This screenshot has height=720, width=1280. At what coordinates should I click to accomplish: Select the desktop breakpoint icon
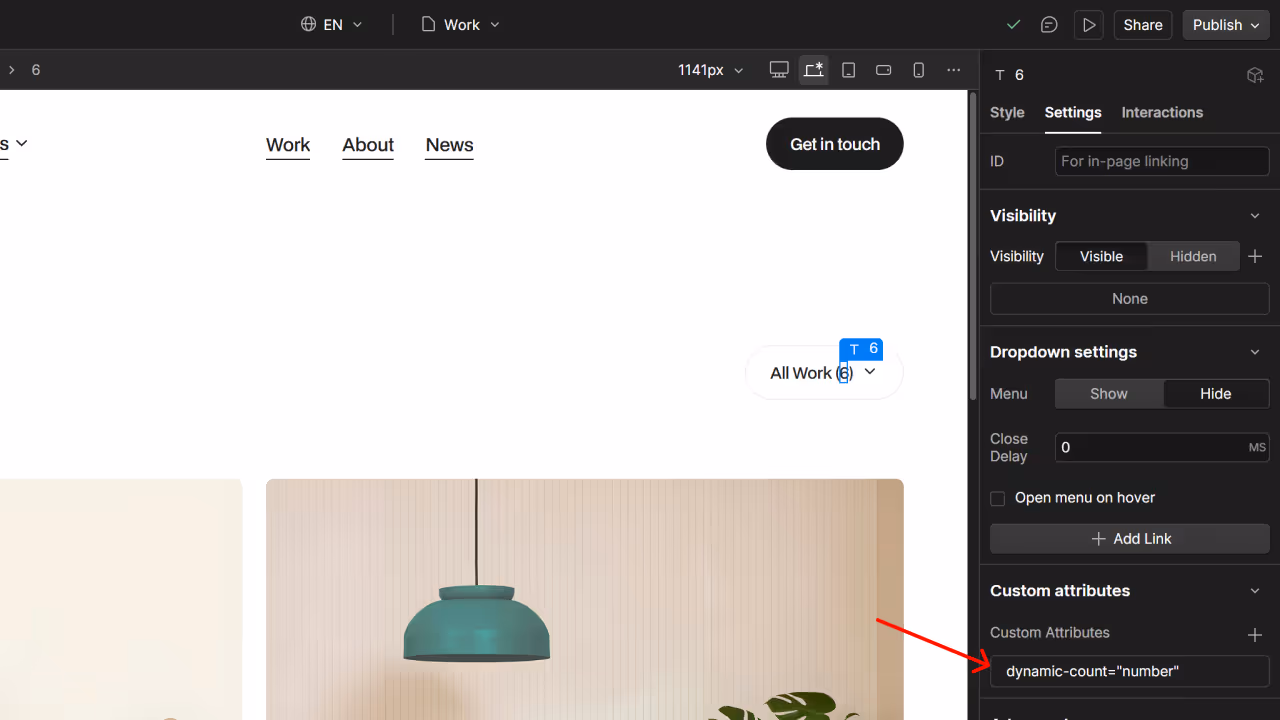tap(778, 70)
